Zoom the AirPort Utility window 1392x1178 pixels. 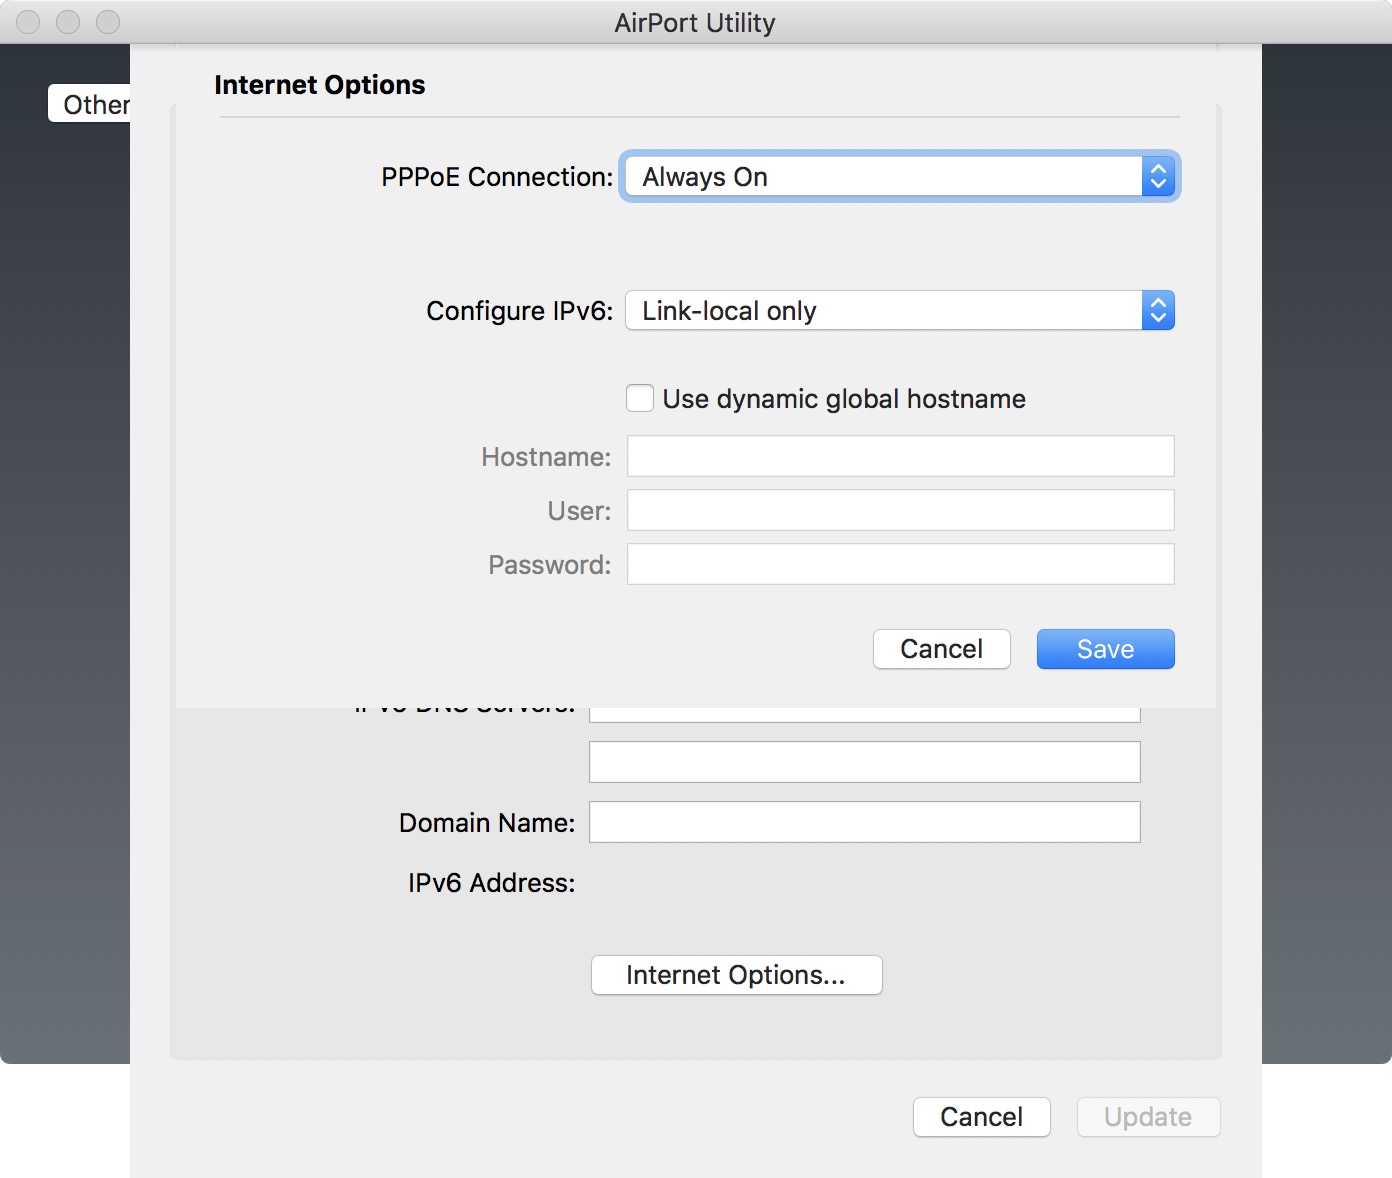tap(108, 22)
